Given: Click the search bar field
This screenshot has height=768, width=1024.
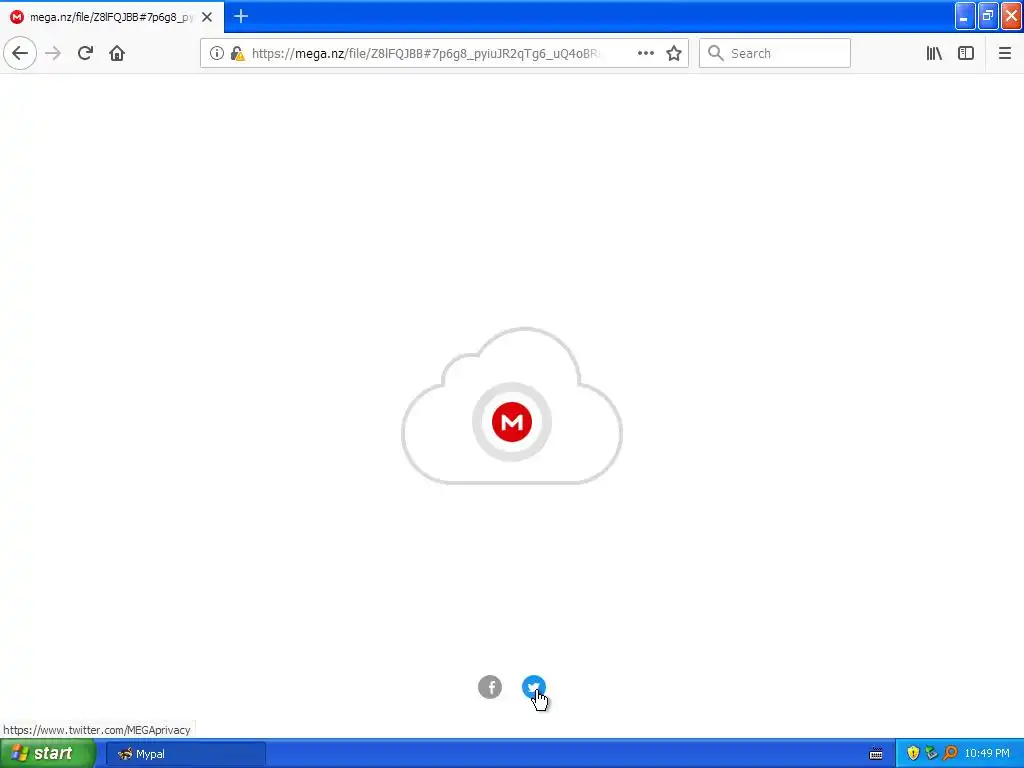Looking at the screenshot, I should coord(775,53).
